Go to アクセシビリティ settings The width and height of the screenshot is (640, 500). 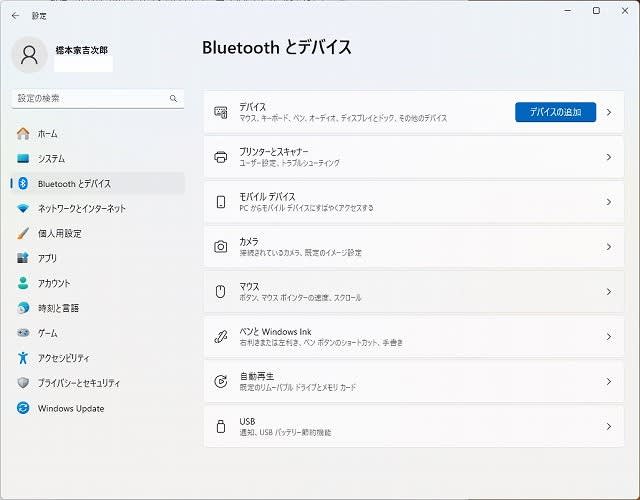point(63,358)
